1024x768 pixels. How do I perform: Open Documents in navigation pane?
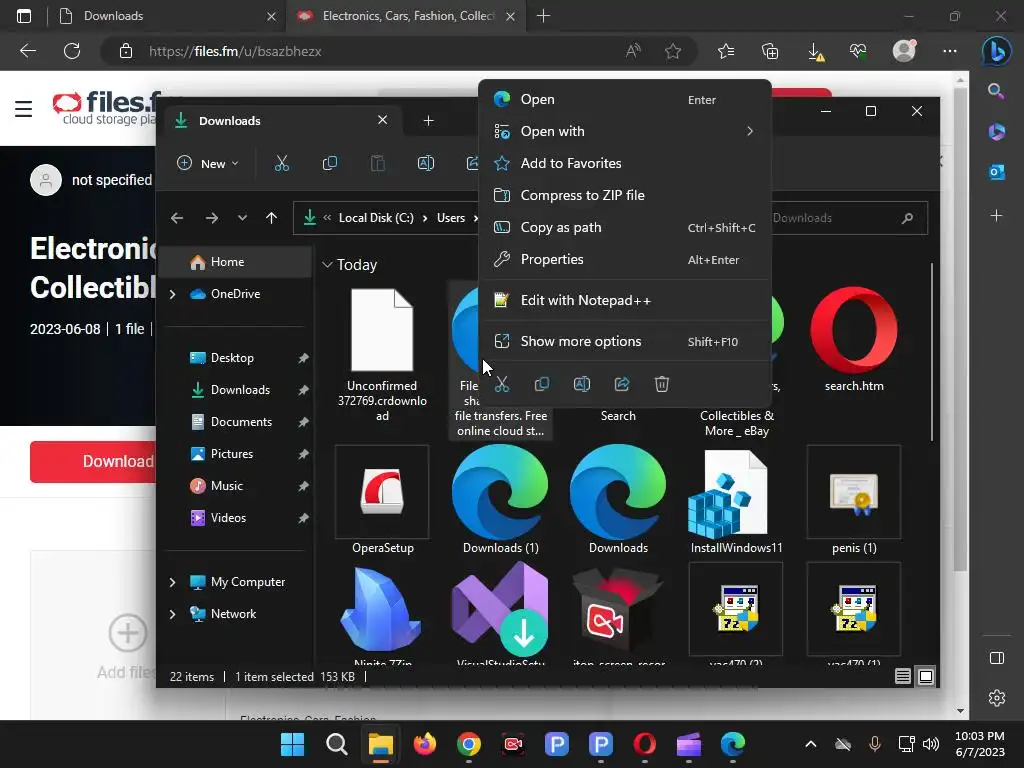point(241,422)
